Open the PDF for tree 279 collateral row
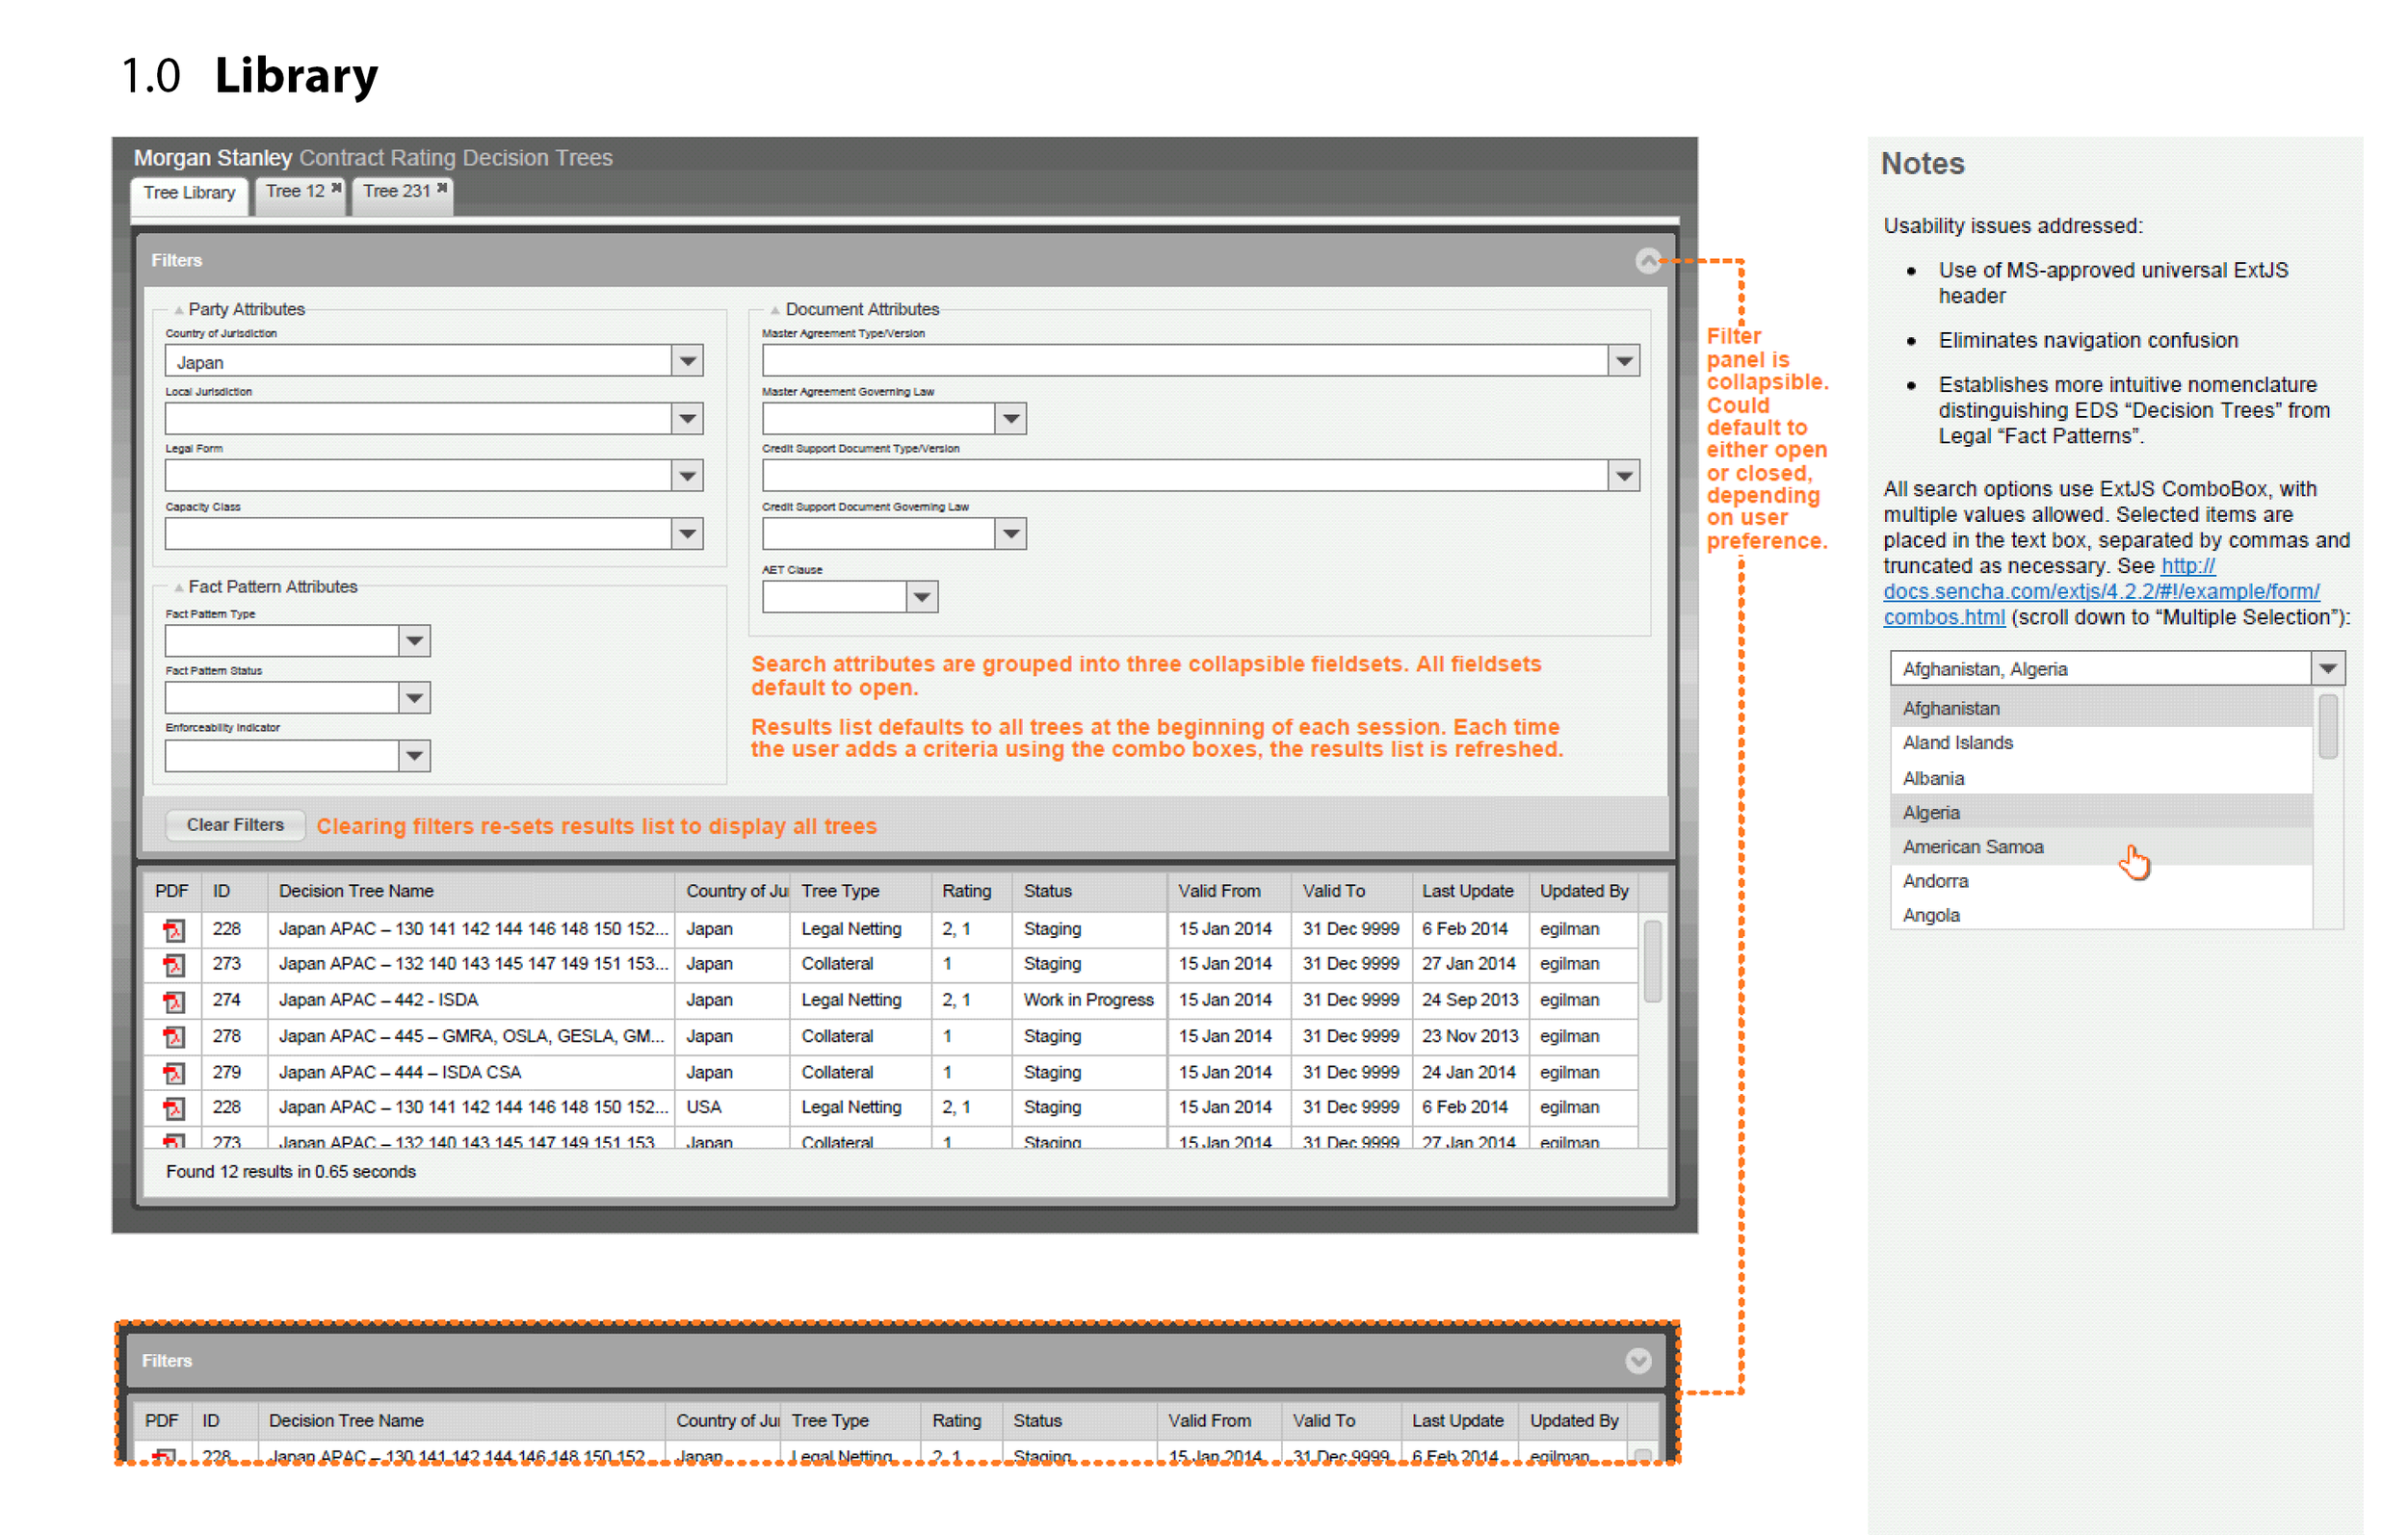This screenshot has width=2408, height=1535. [175, 1071]
